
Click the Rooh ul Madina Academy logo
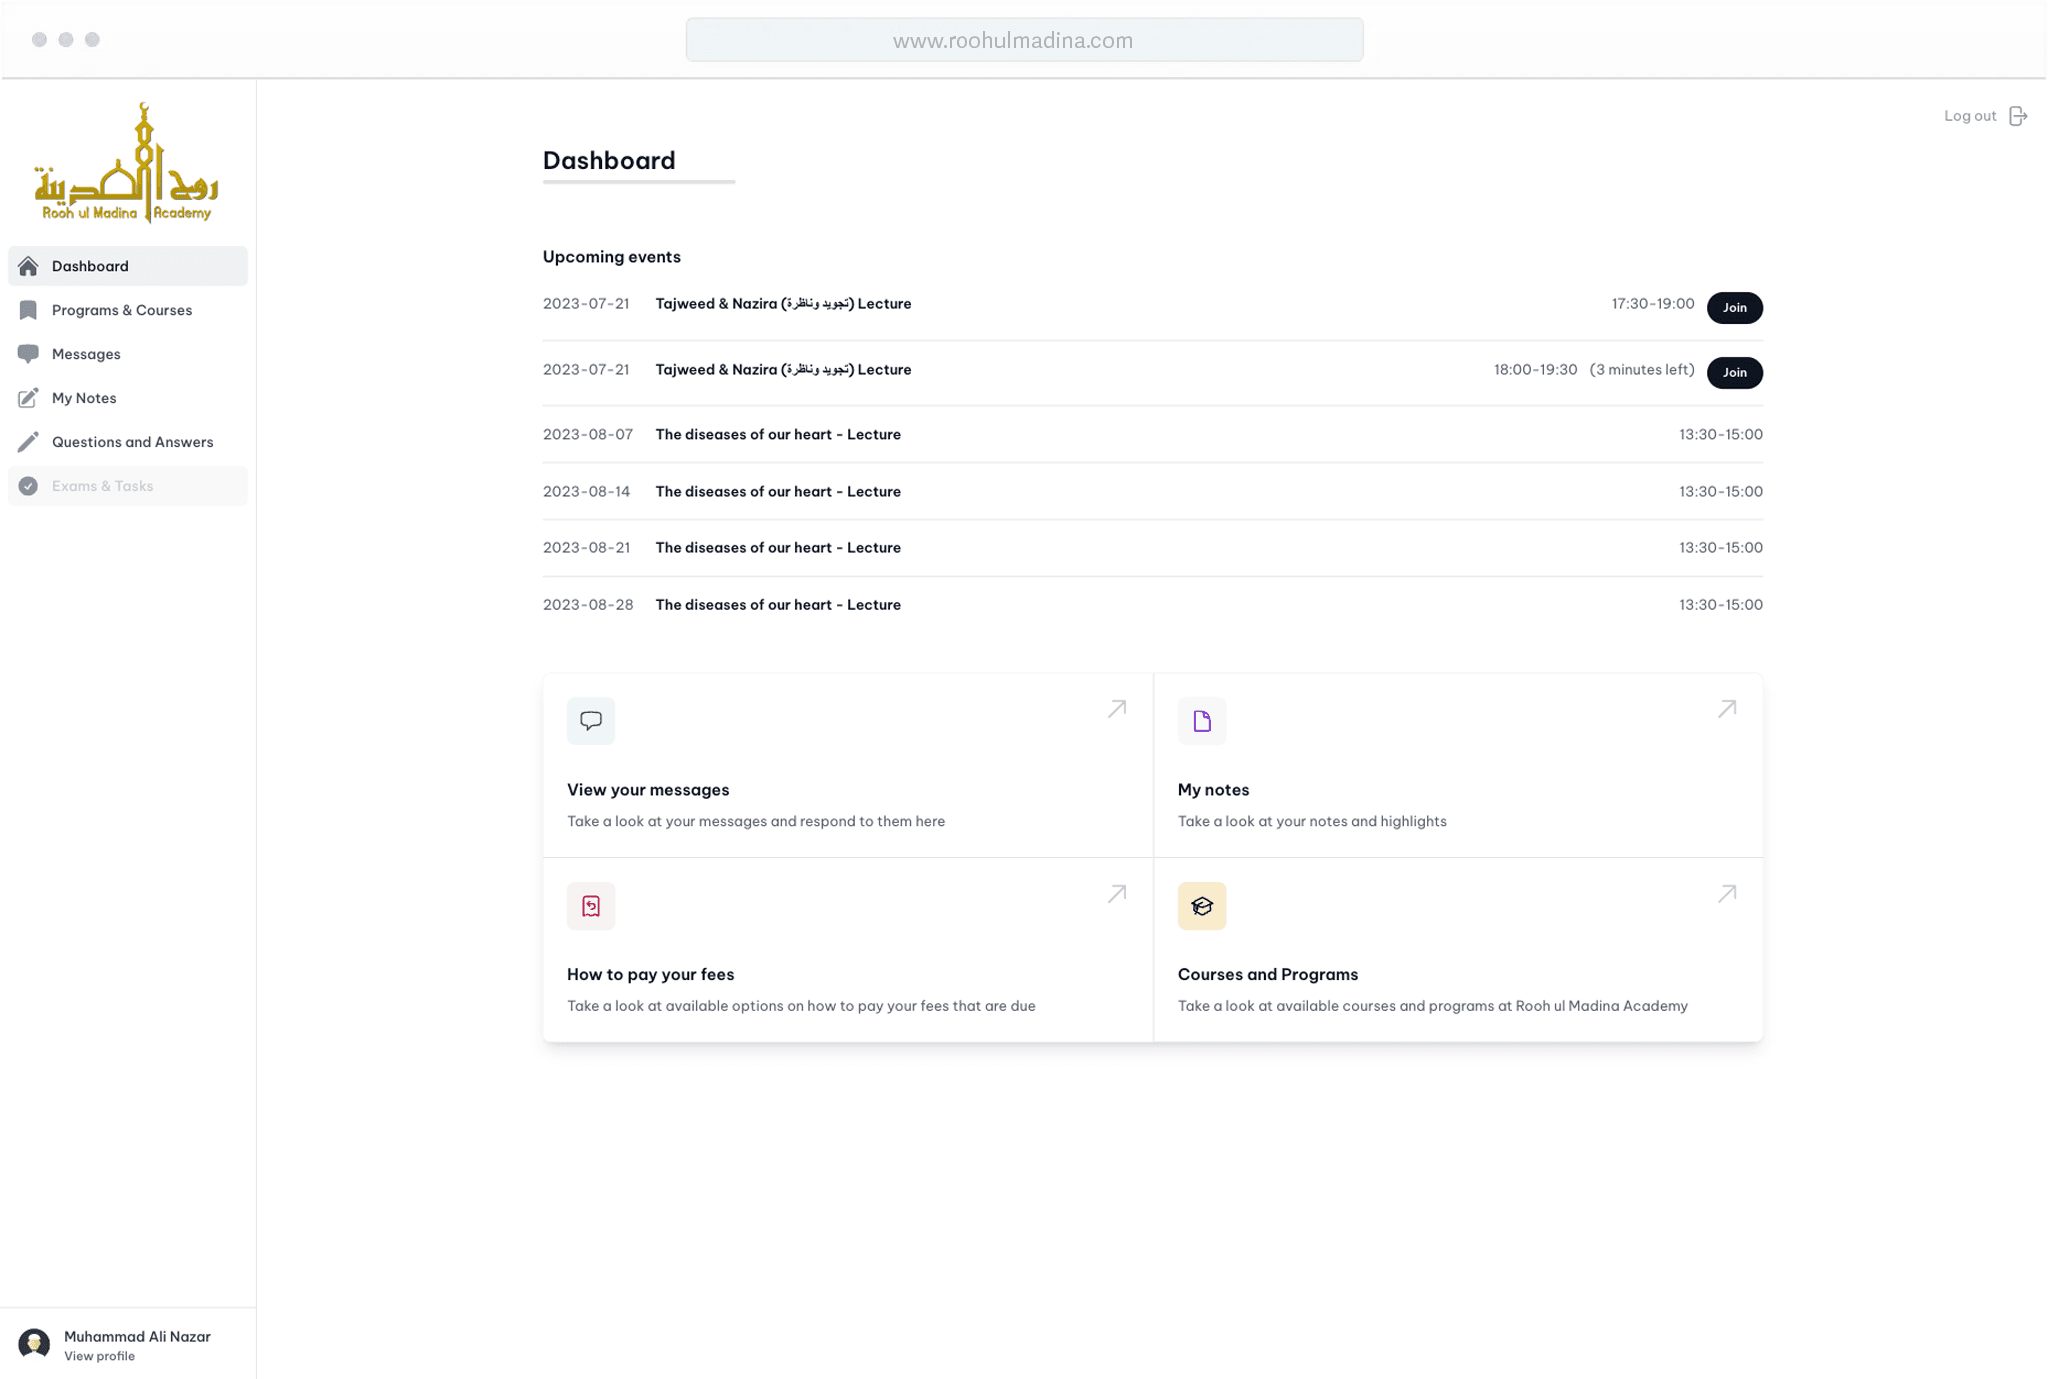click(x=127, y=163)
